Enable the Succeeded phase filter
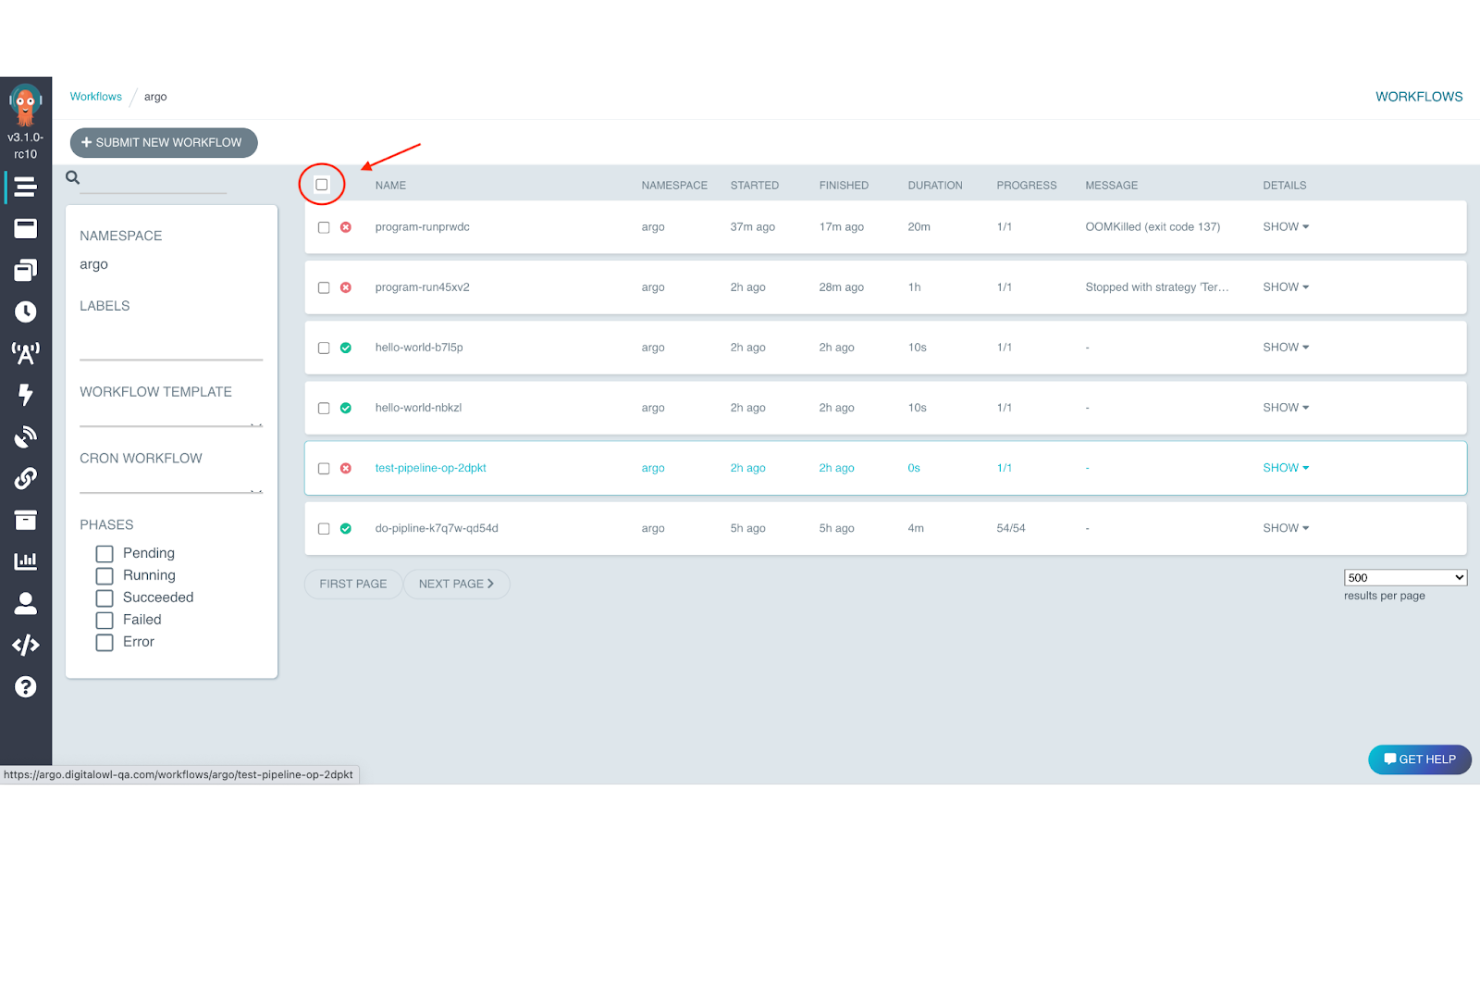1480x987 pixels. point(104,597)
